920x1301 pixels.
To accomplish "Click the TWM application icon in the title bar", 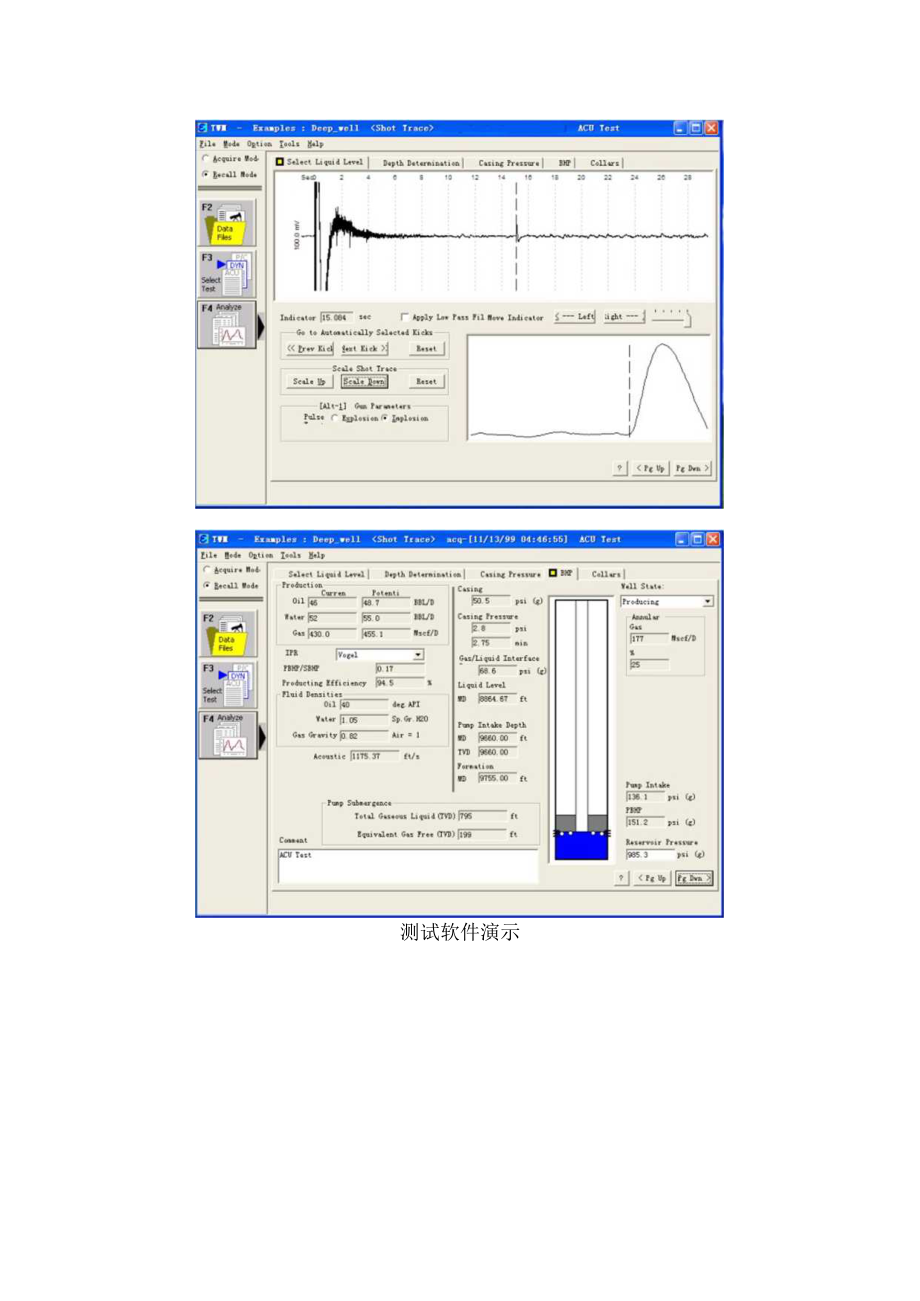I will click(x=203, y=128).
